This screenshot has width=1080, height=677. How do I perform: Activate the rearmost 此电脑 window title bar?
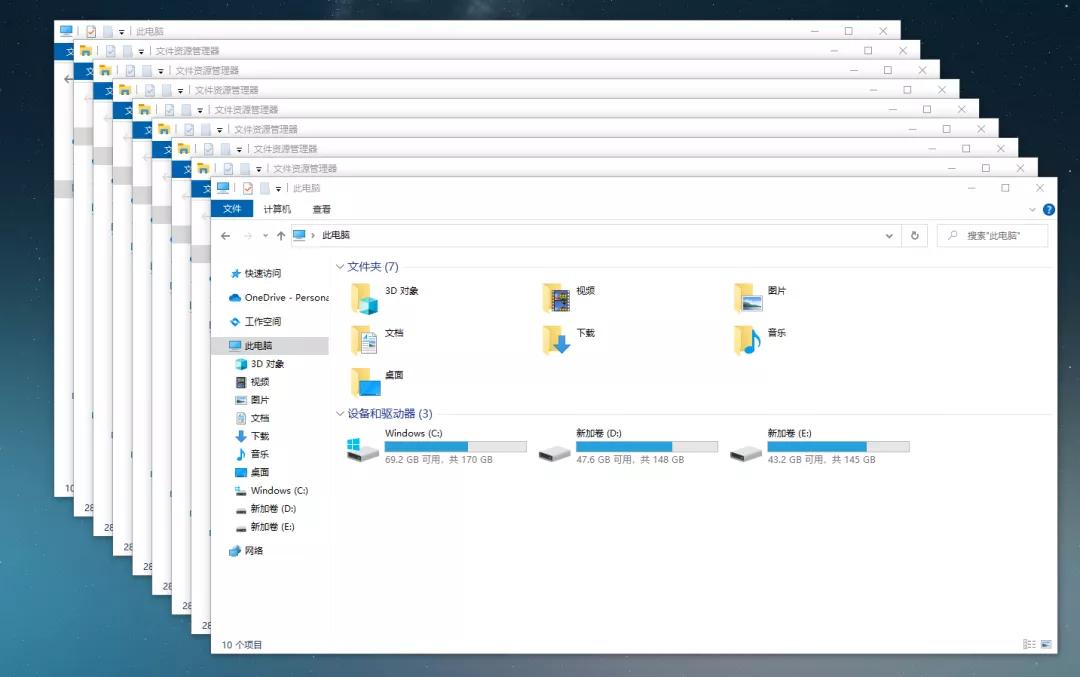pos(477,30)
